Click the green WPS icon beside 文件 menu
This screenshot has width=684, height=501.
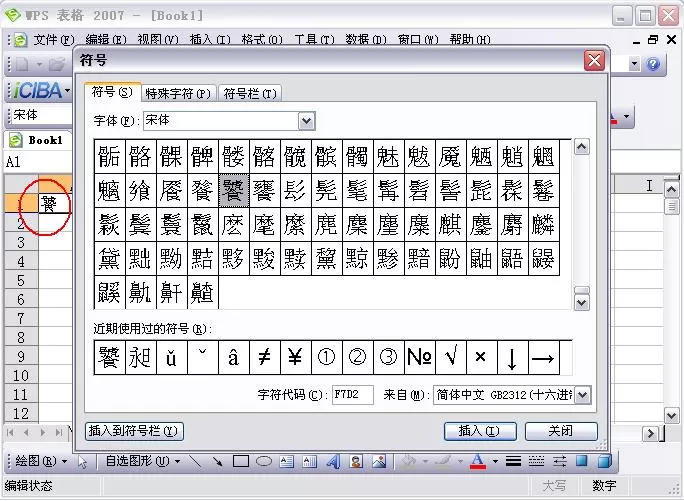coord(20,40)
